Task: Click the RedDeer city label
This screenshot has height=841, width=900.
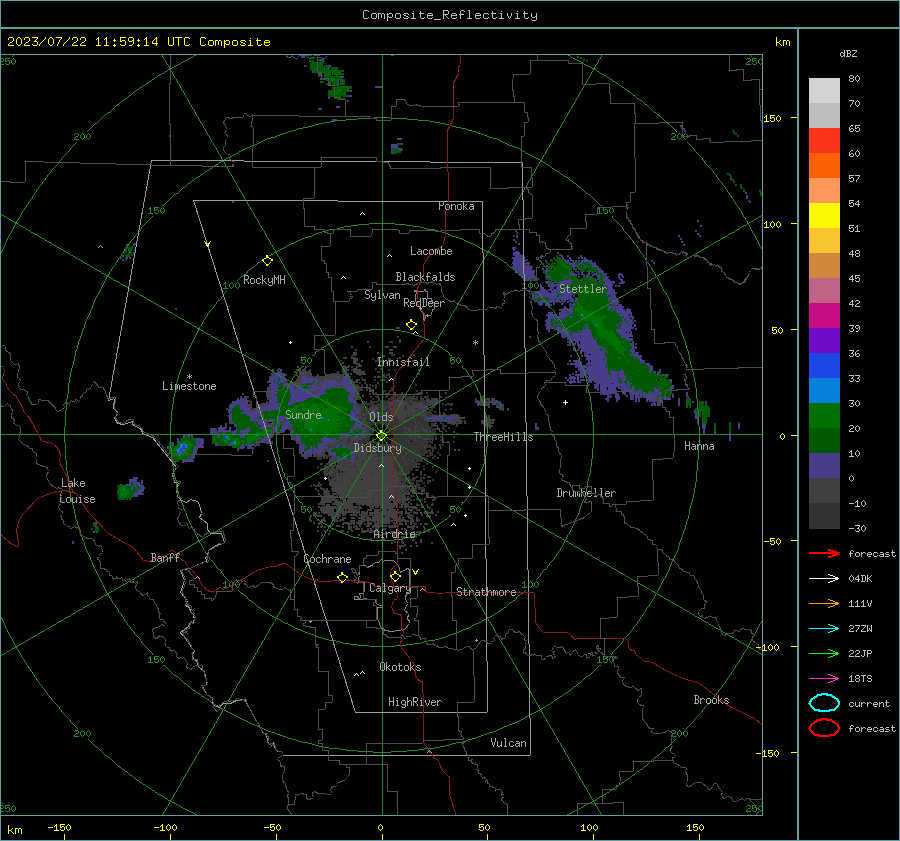Action: point(424,303)
